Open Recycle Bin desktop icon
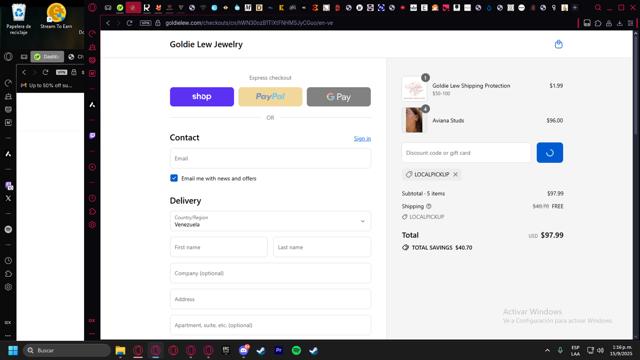The image size is (640, 360). click(x=19, y=18)
